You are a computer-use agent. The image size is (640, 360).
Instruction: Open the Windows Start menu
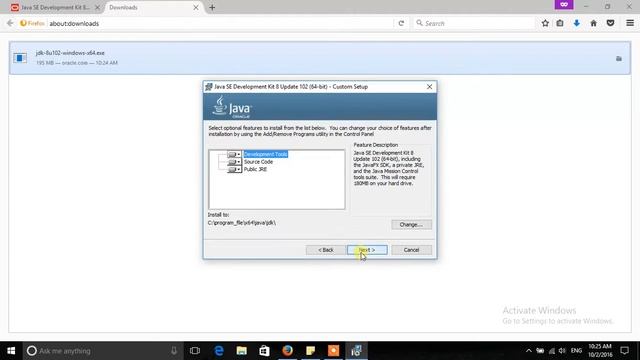[11, 351]
